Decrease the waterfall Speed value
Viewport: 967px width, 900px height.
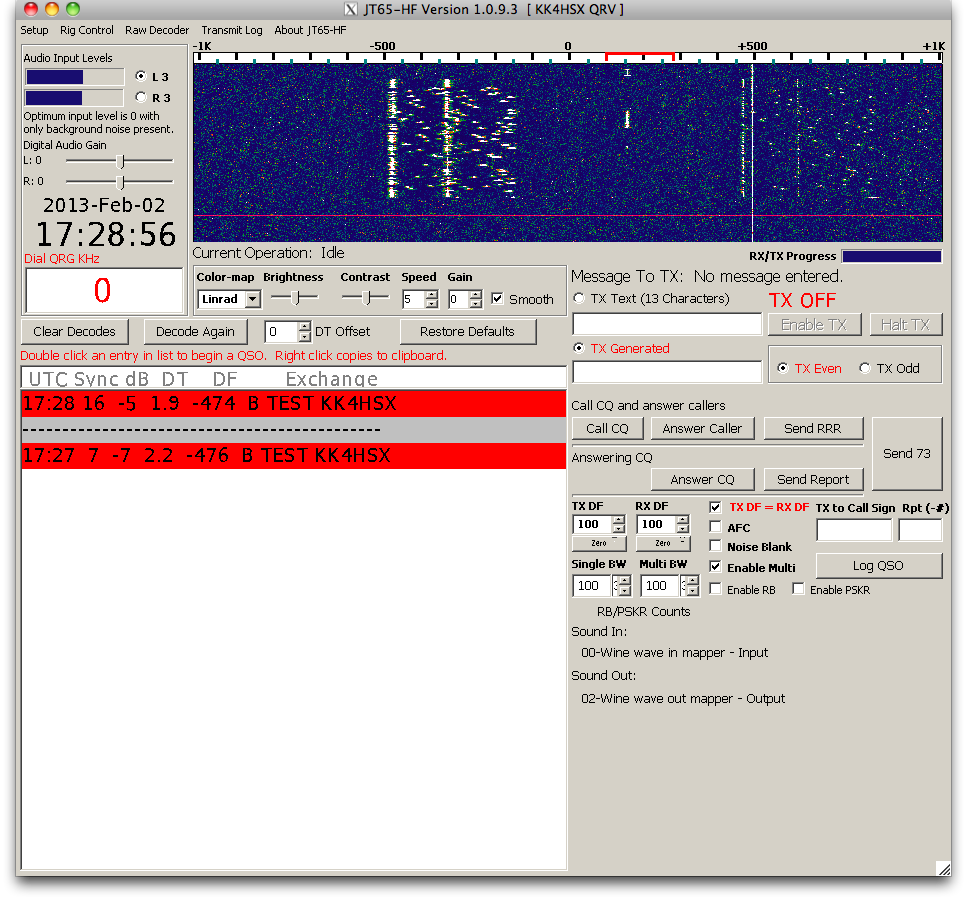[x=432, y=303]
